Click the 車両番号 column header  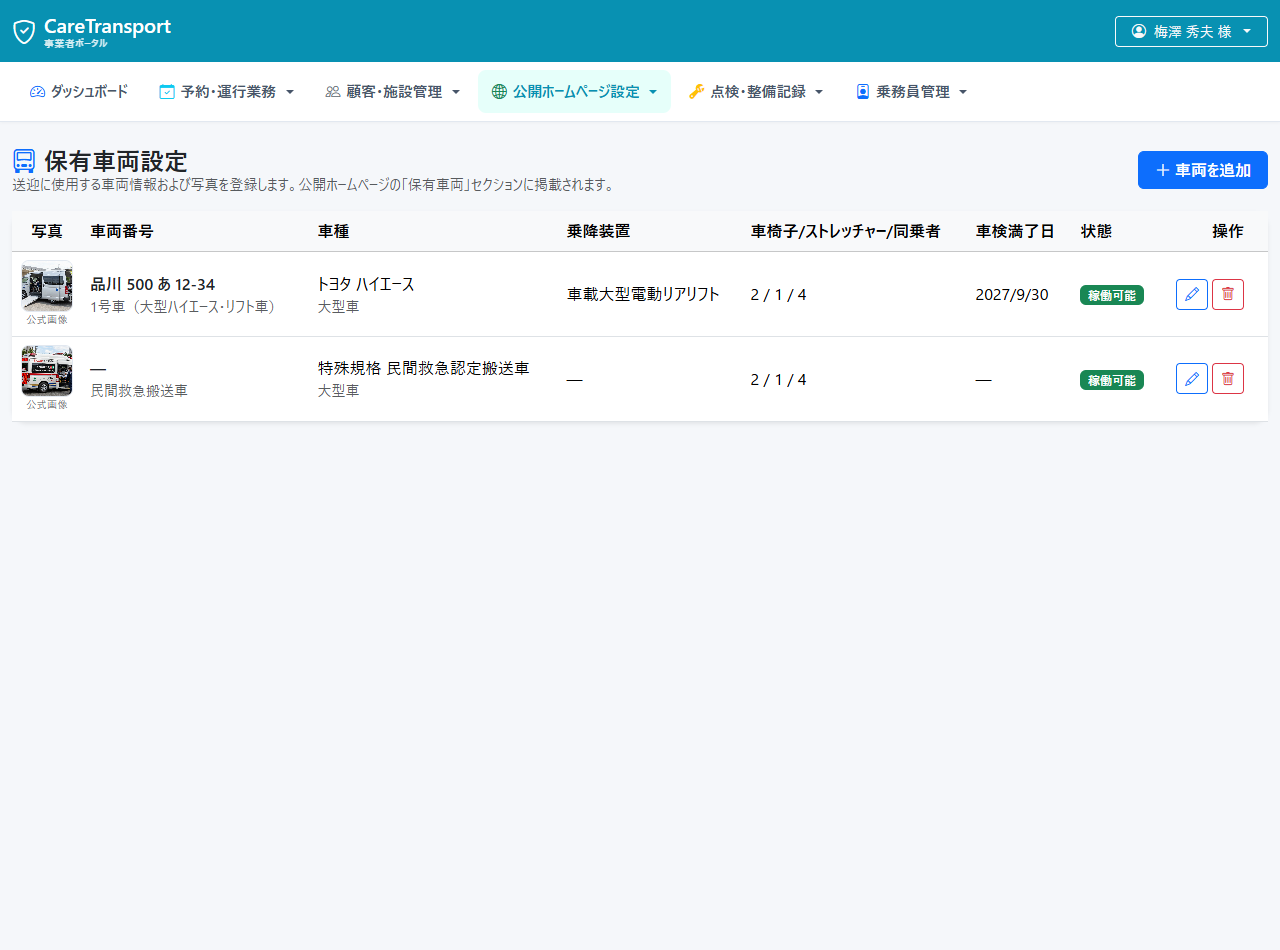[122, 231]
